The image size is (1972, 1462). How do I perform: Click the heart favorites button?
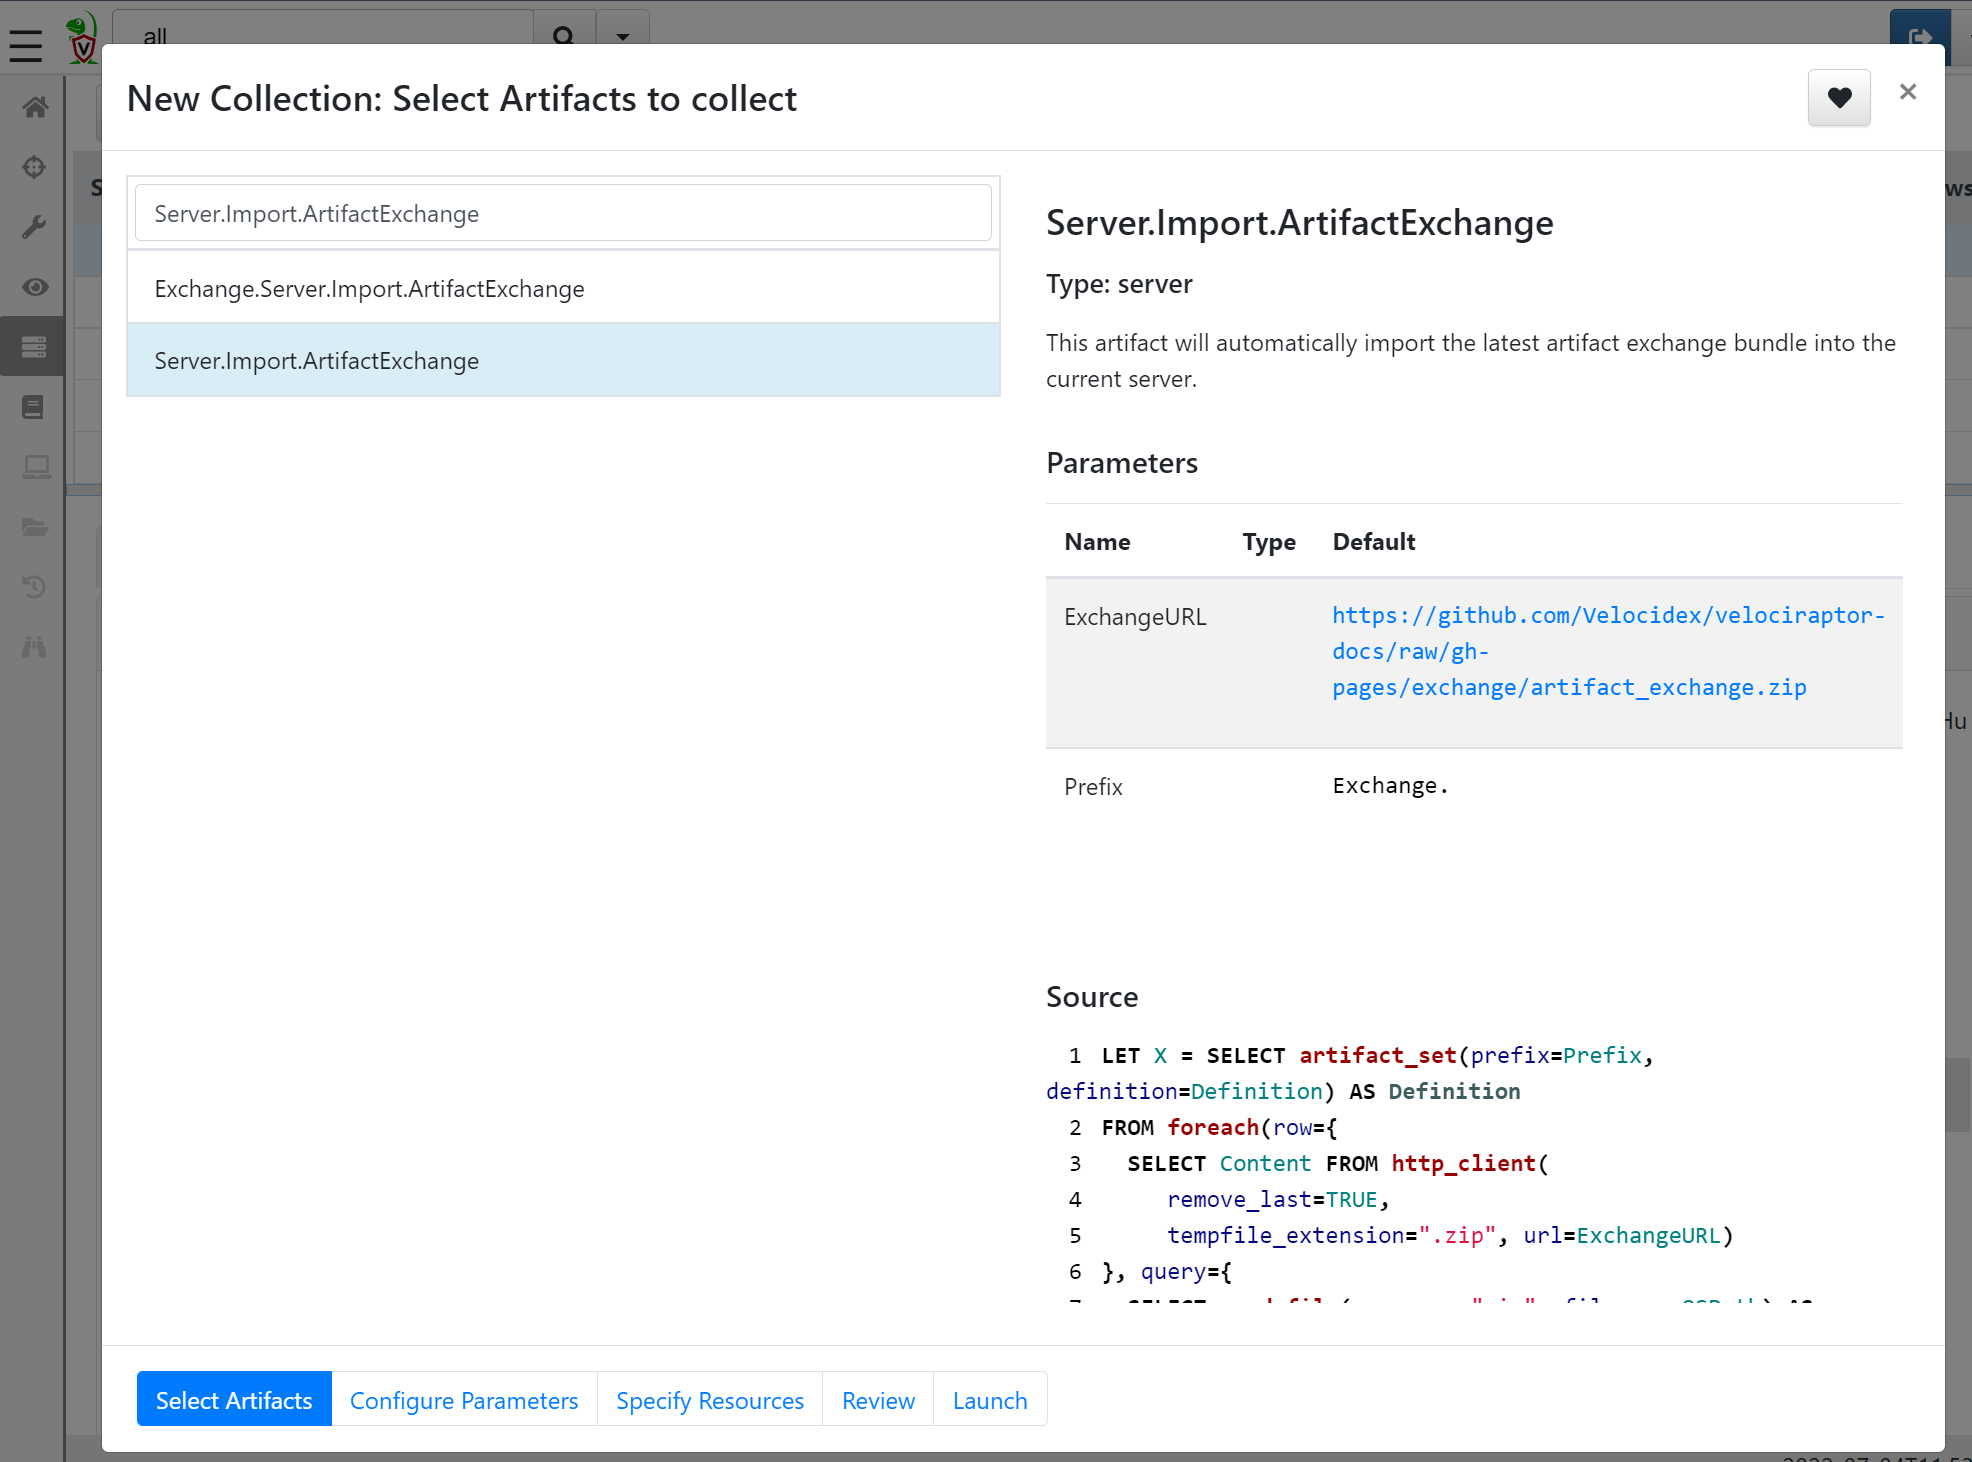coord(1838,98)
